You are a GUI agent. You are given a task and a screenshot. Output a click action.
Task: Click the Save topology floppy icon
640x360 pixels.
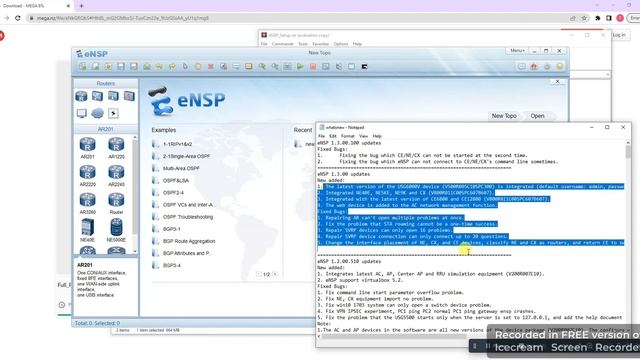[x=121, y=67]
